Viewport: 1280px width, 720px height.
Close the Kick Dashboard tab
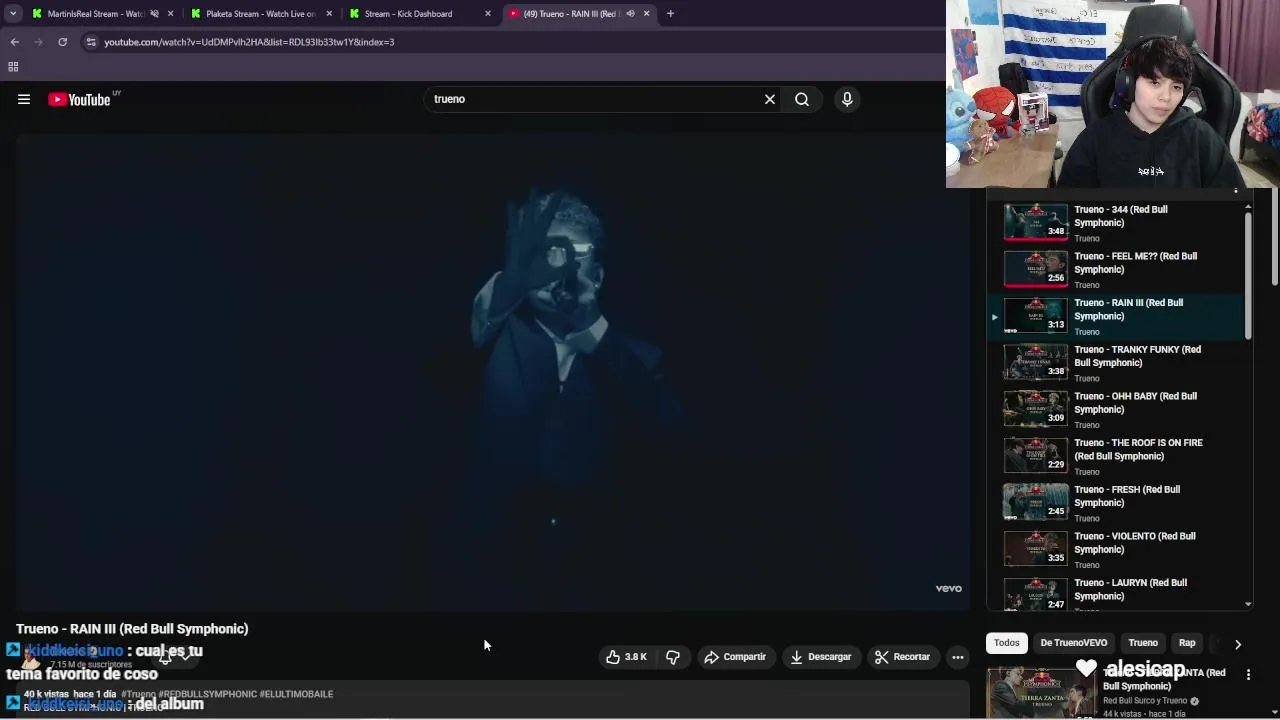[488, 14]
